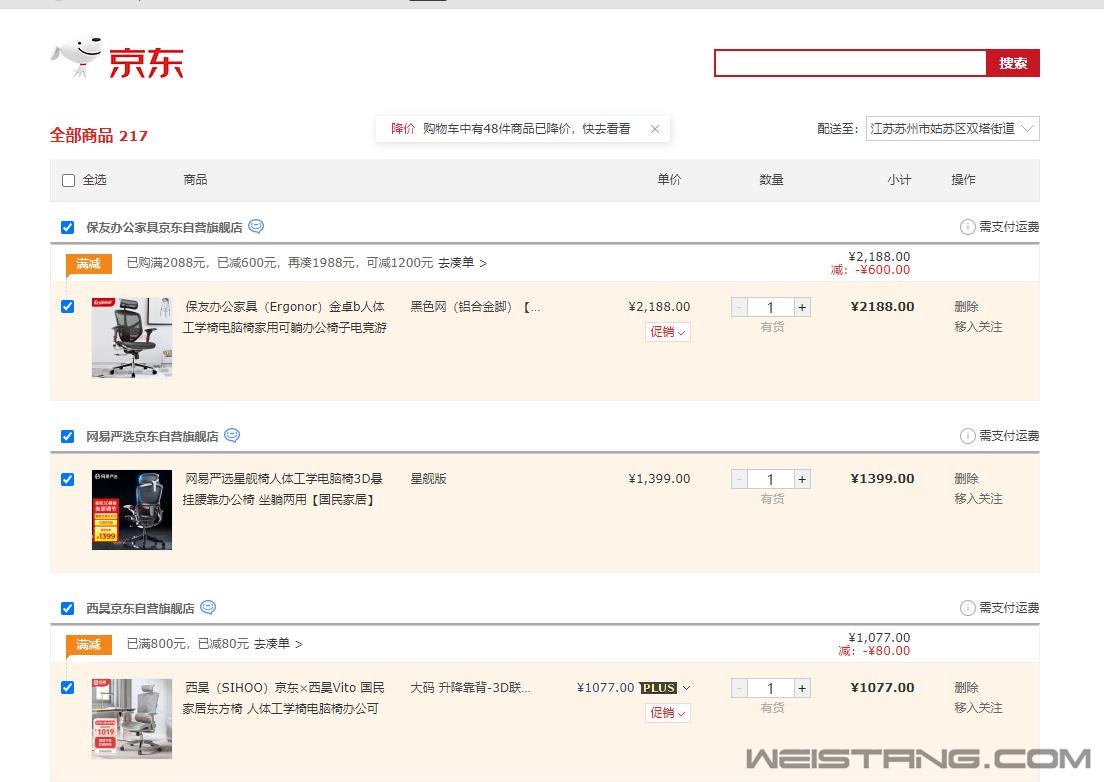Open the 网易严选京东自营旗舰店 store page

pyautogui.click(x=152, y=436)
